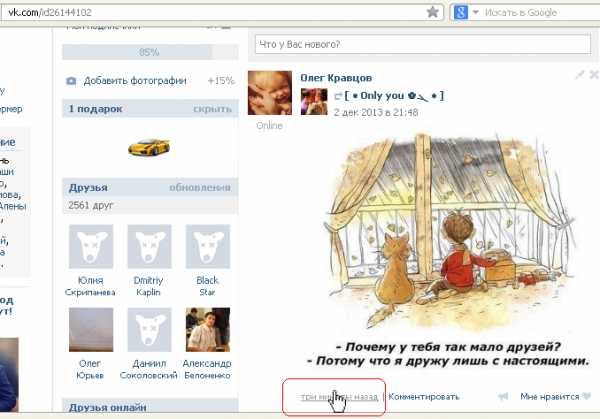Click the Google search engine icon
This screenshot has width=600, height=419.
tap(460, 12)
